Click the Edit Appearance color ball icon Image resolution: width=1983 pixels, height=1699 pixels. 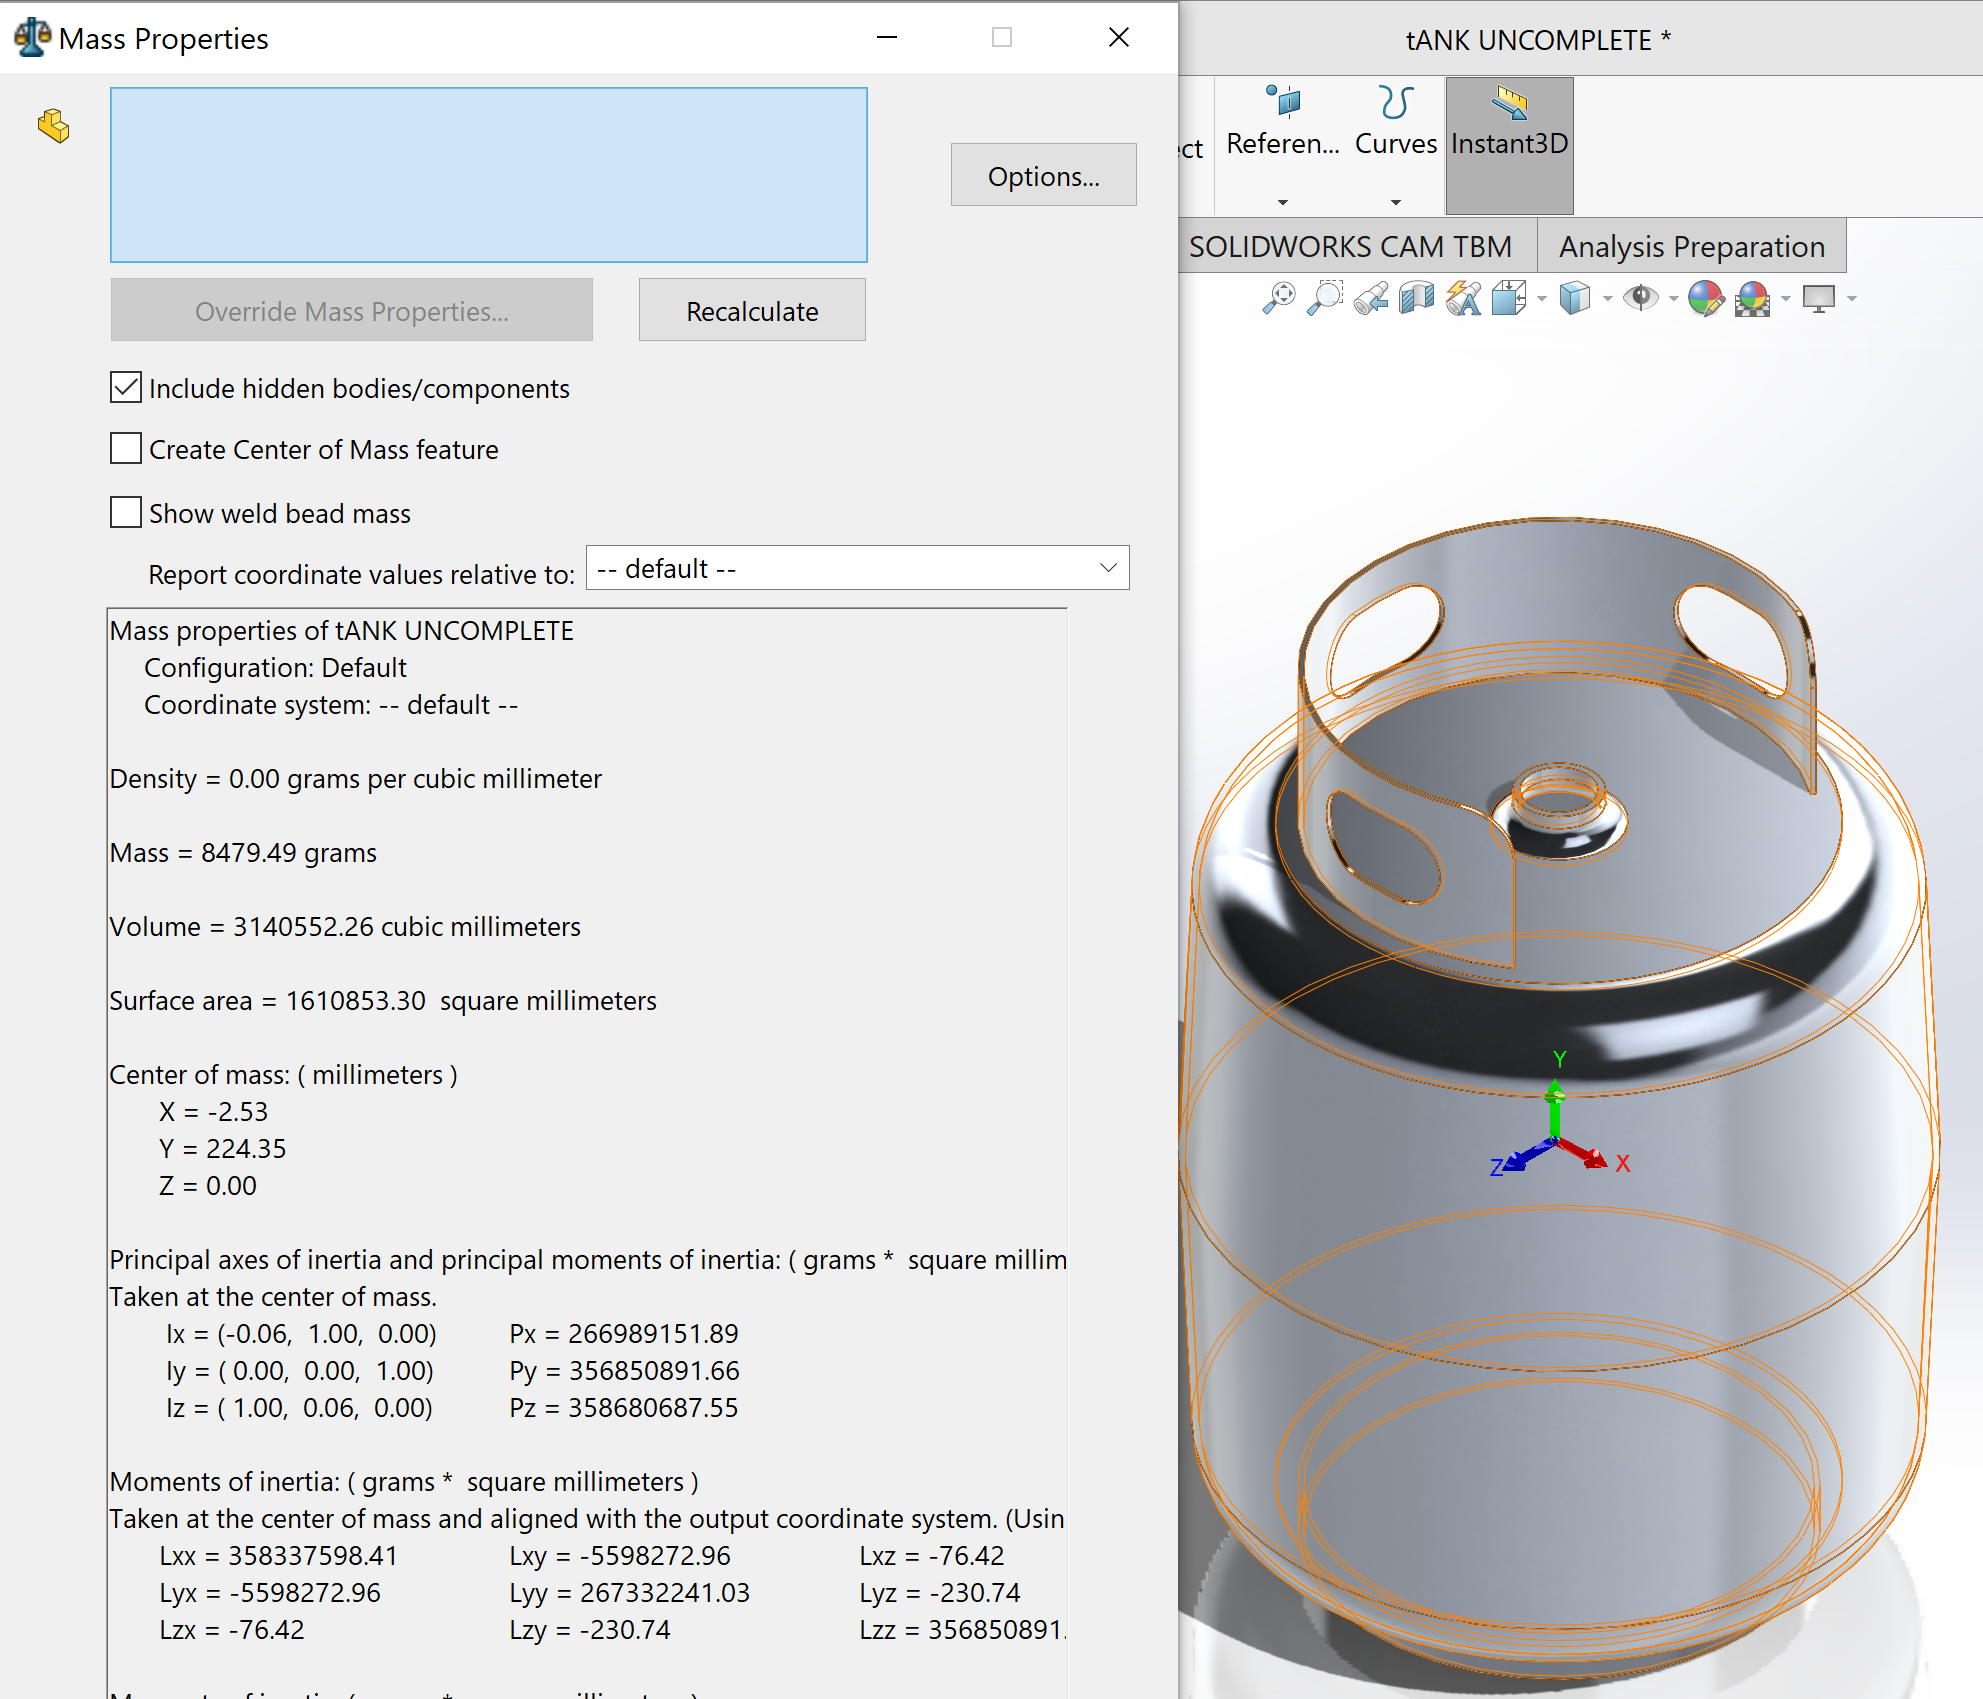click(1706, 298)
